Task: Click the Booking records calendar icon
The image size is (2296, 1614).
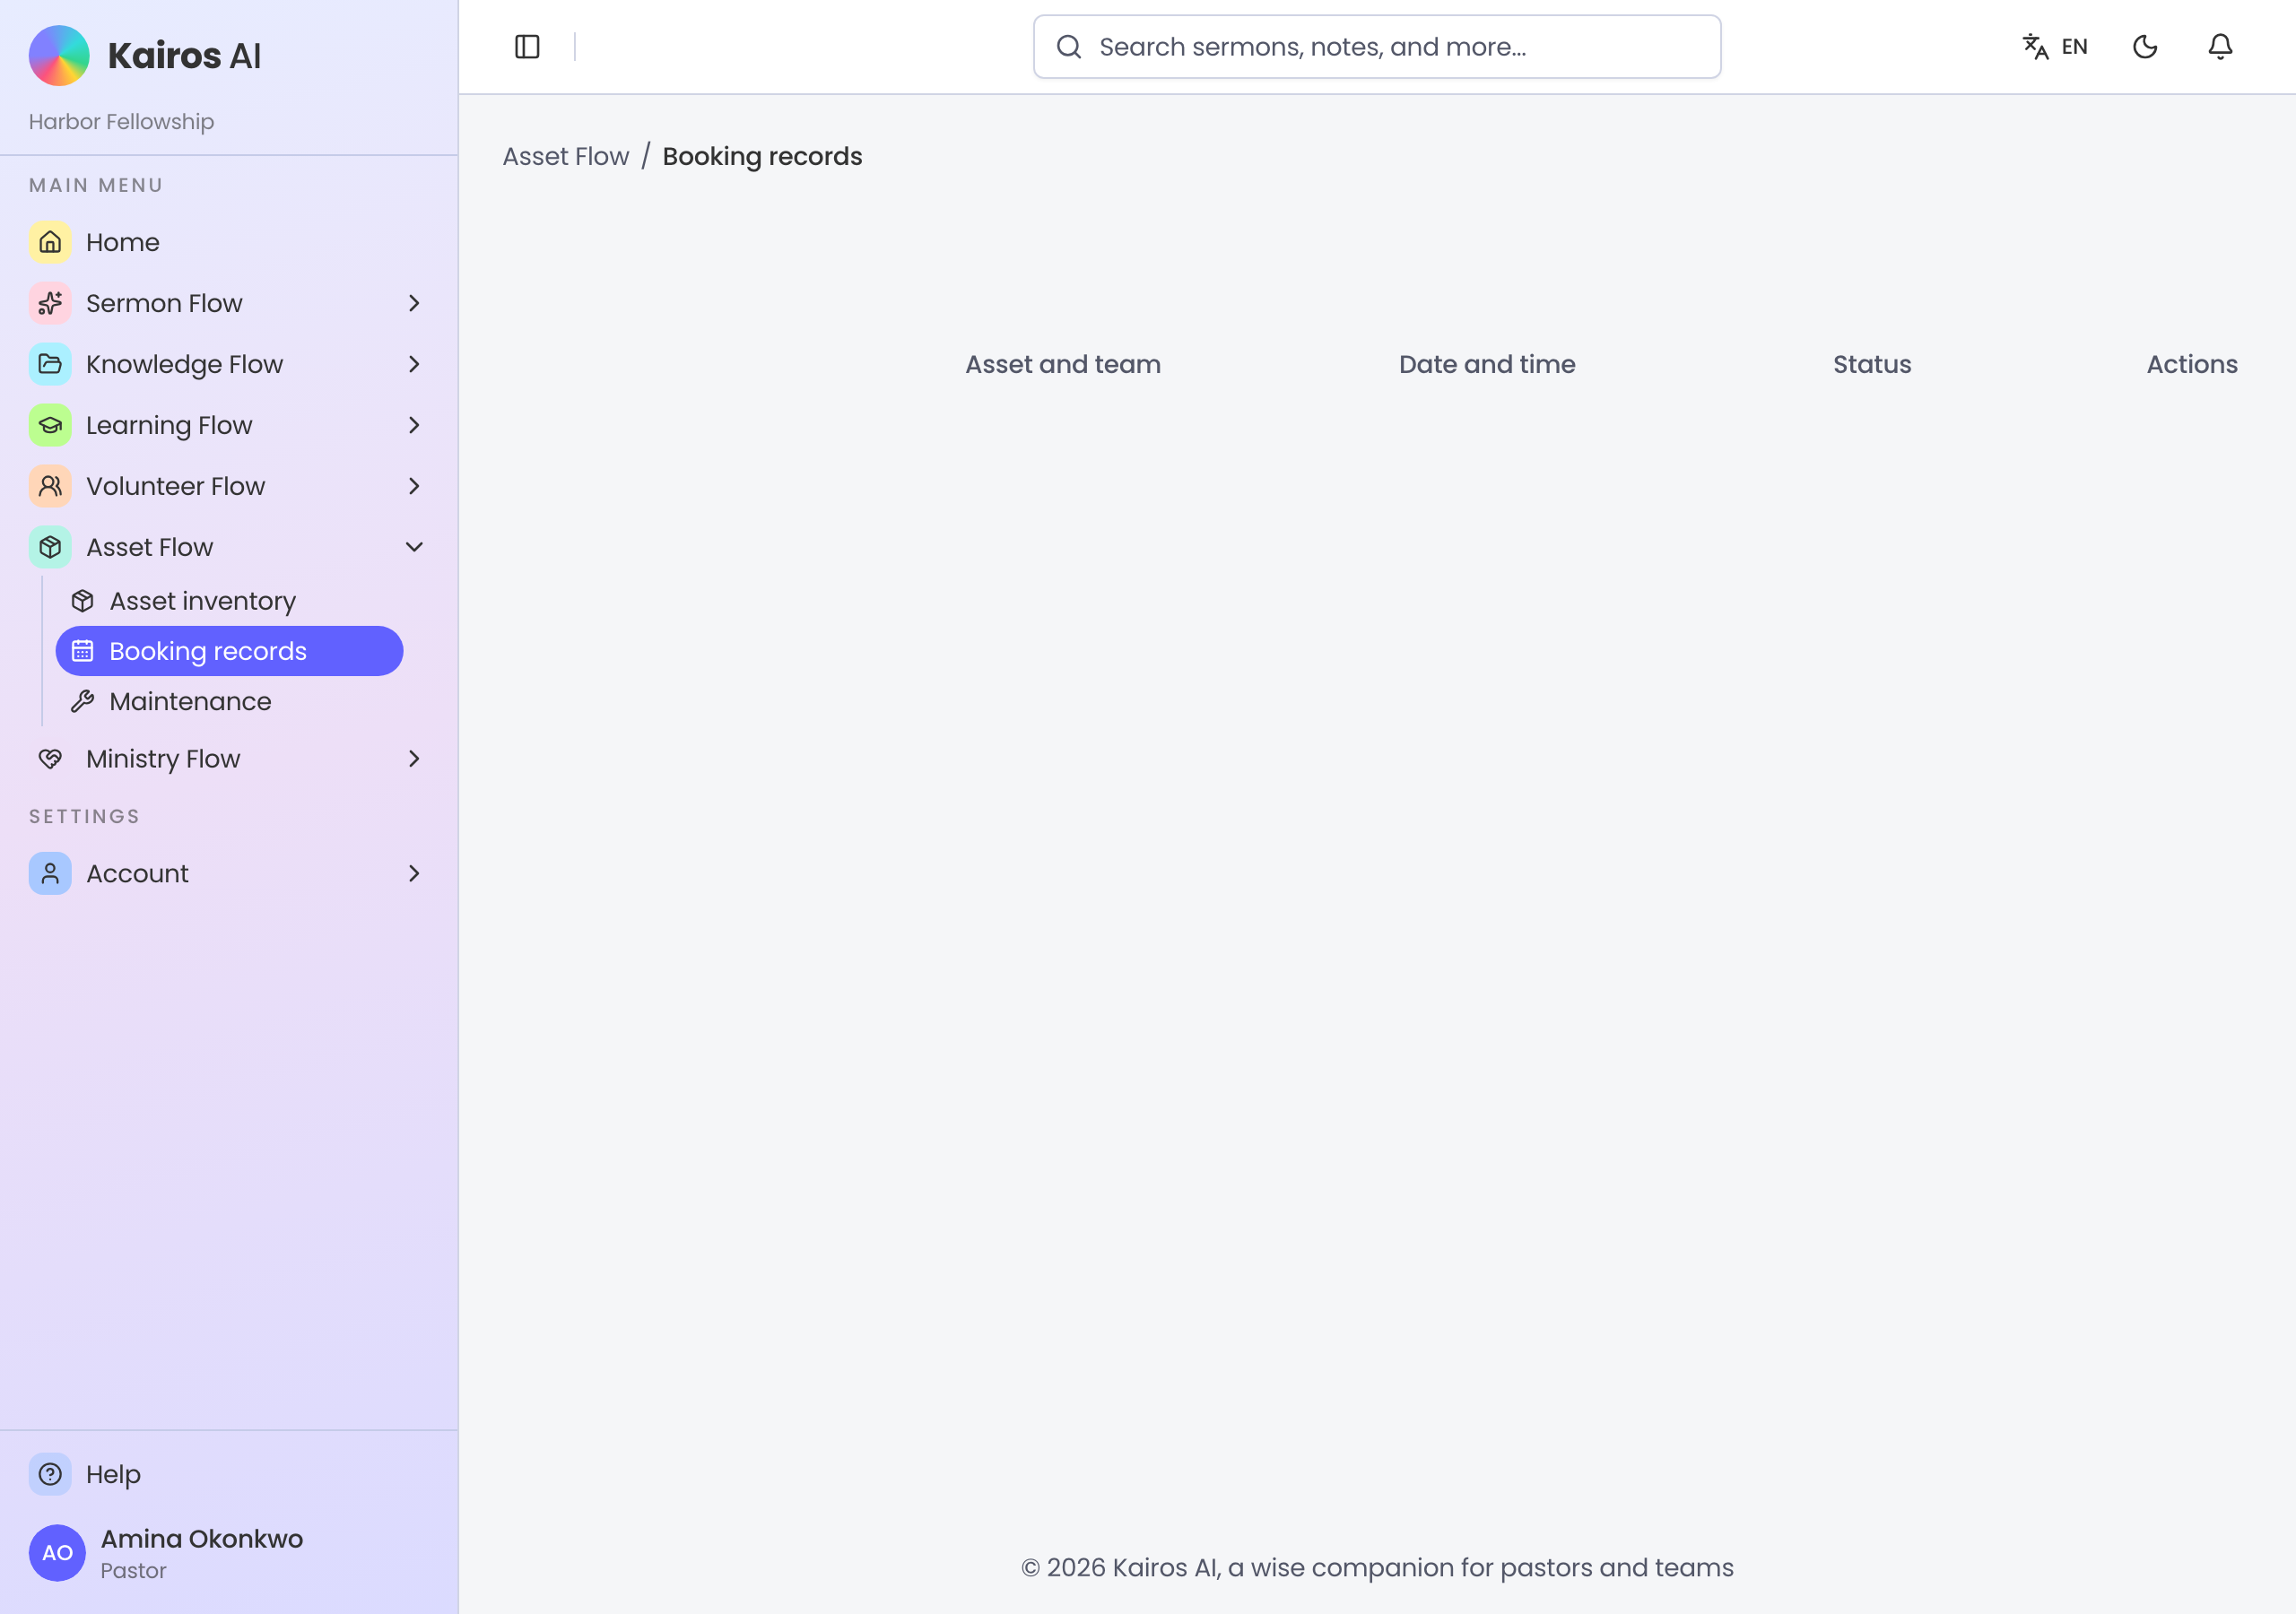Action: [x=83, y=651]
